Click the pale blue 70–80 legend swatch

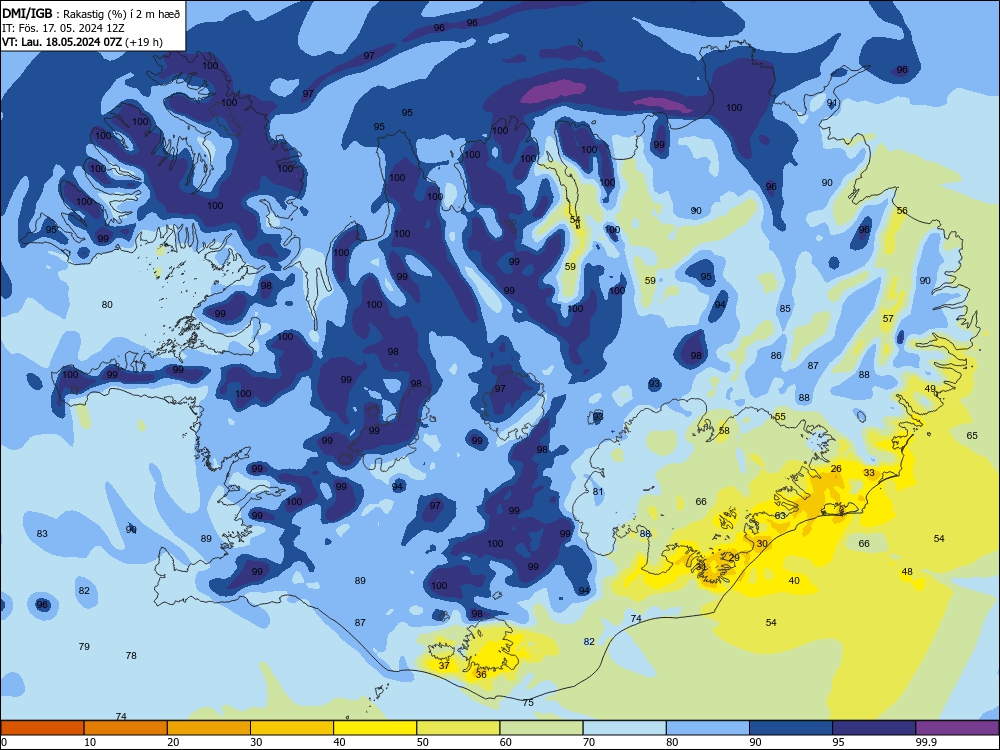click(x=624, y=728)
